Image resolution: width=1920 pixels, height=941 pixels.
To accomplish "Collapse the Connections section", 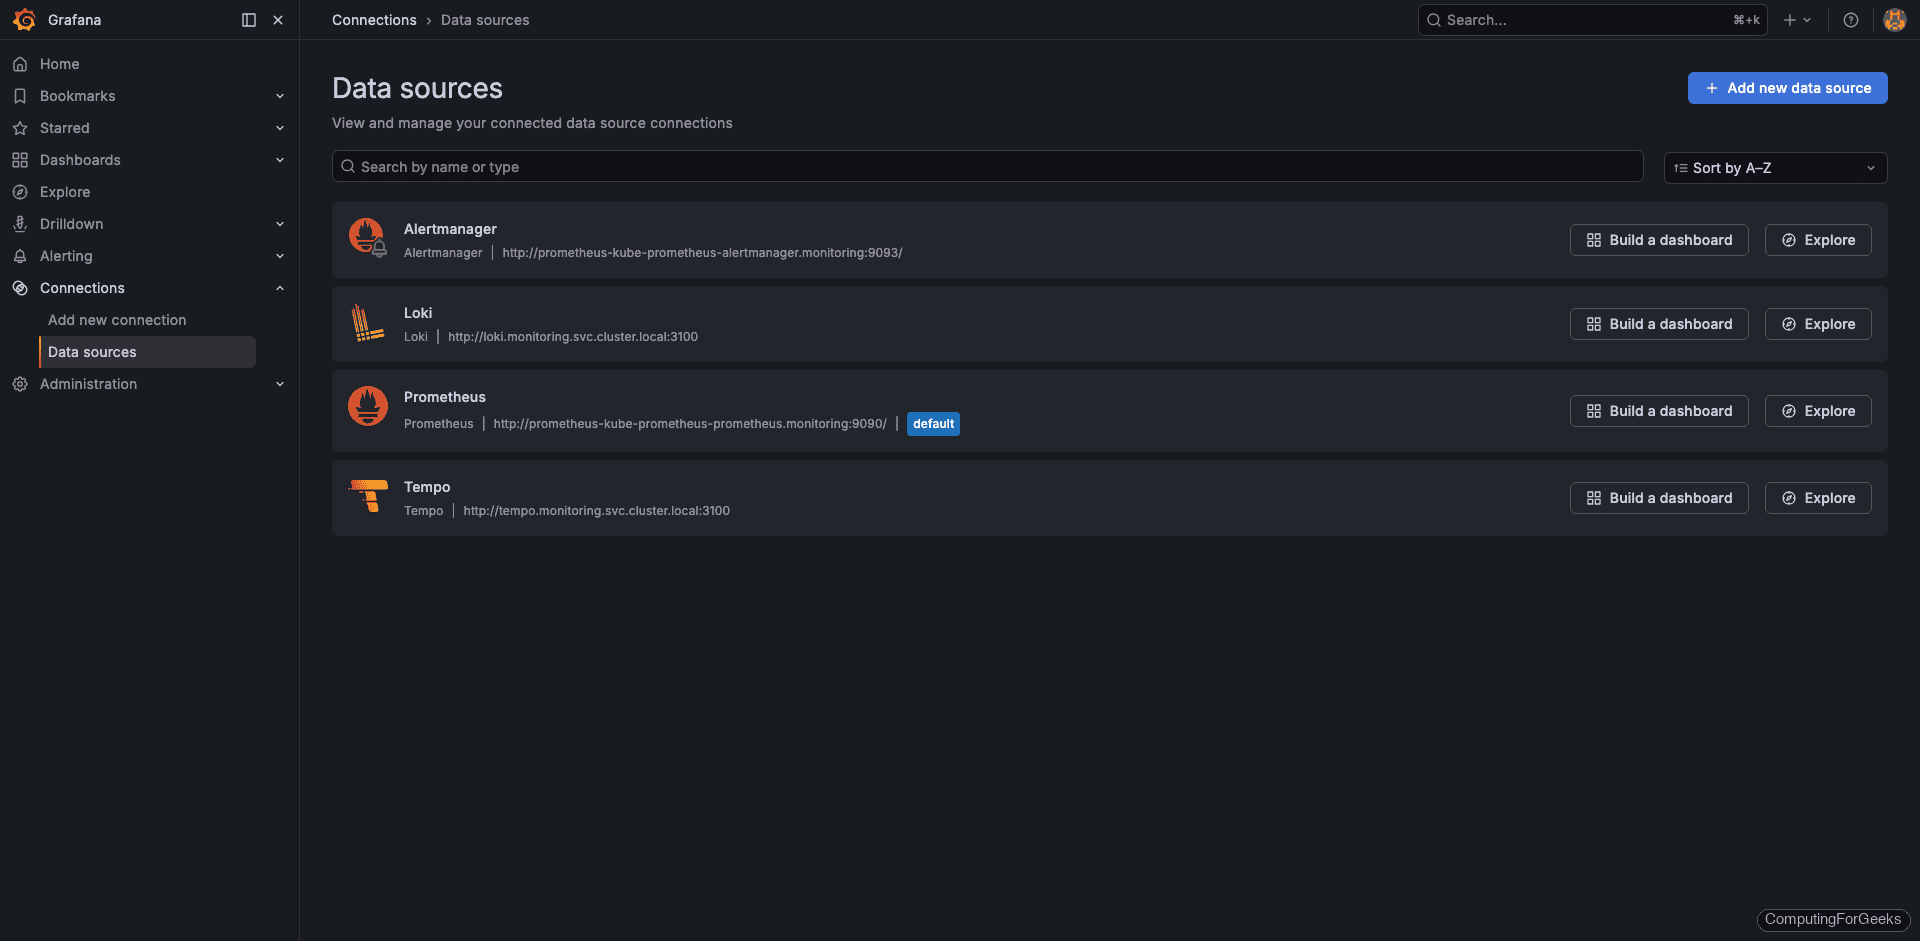I will (x=280, y=287).
